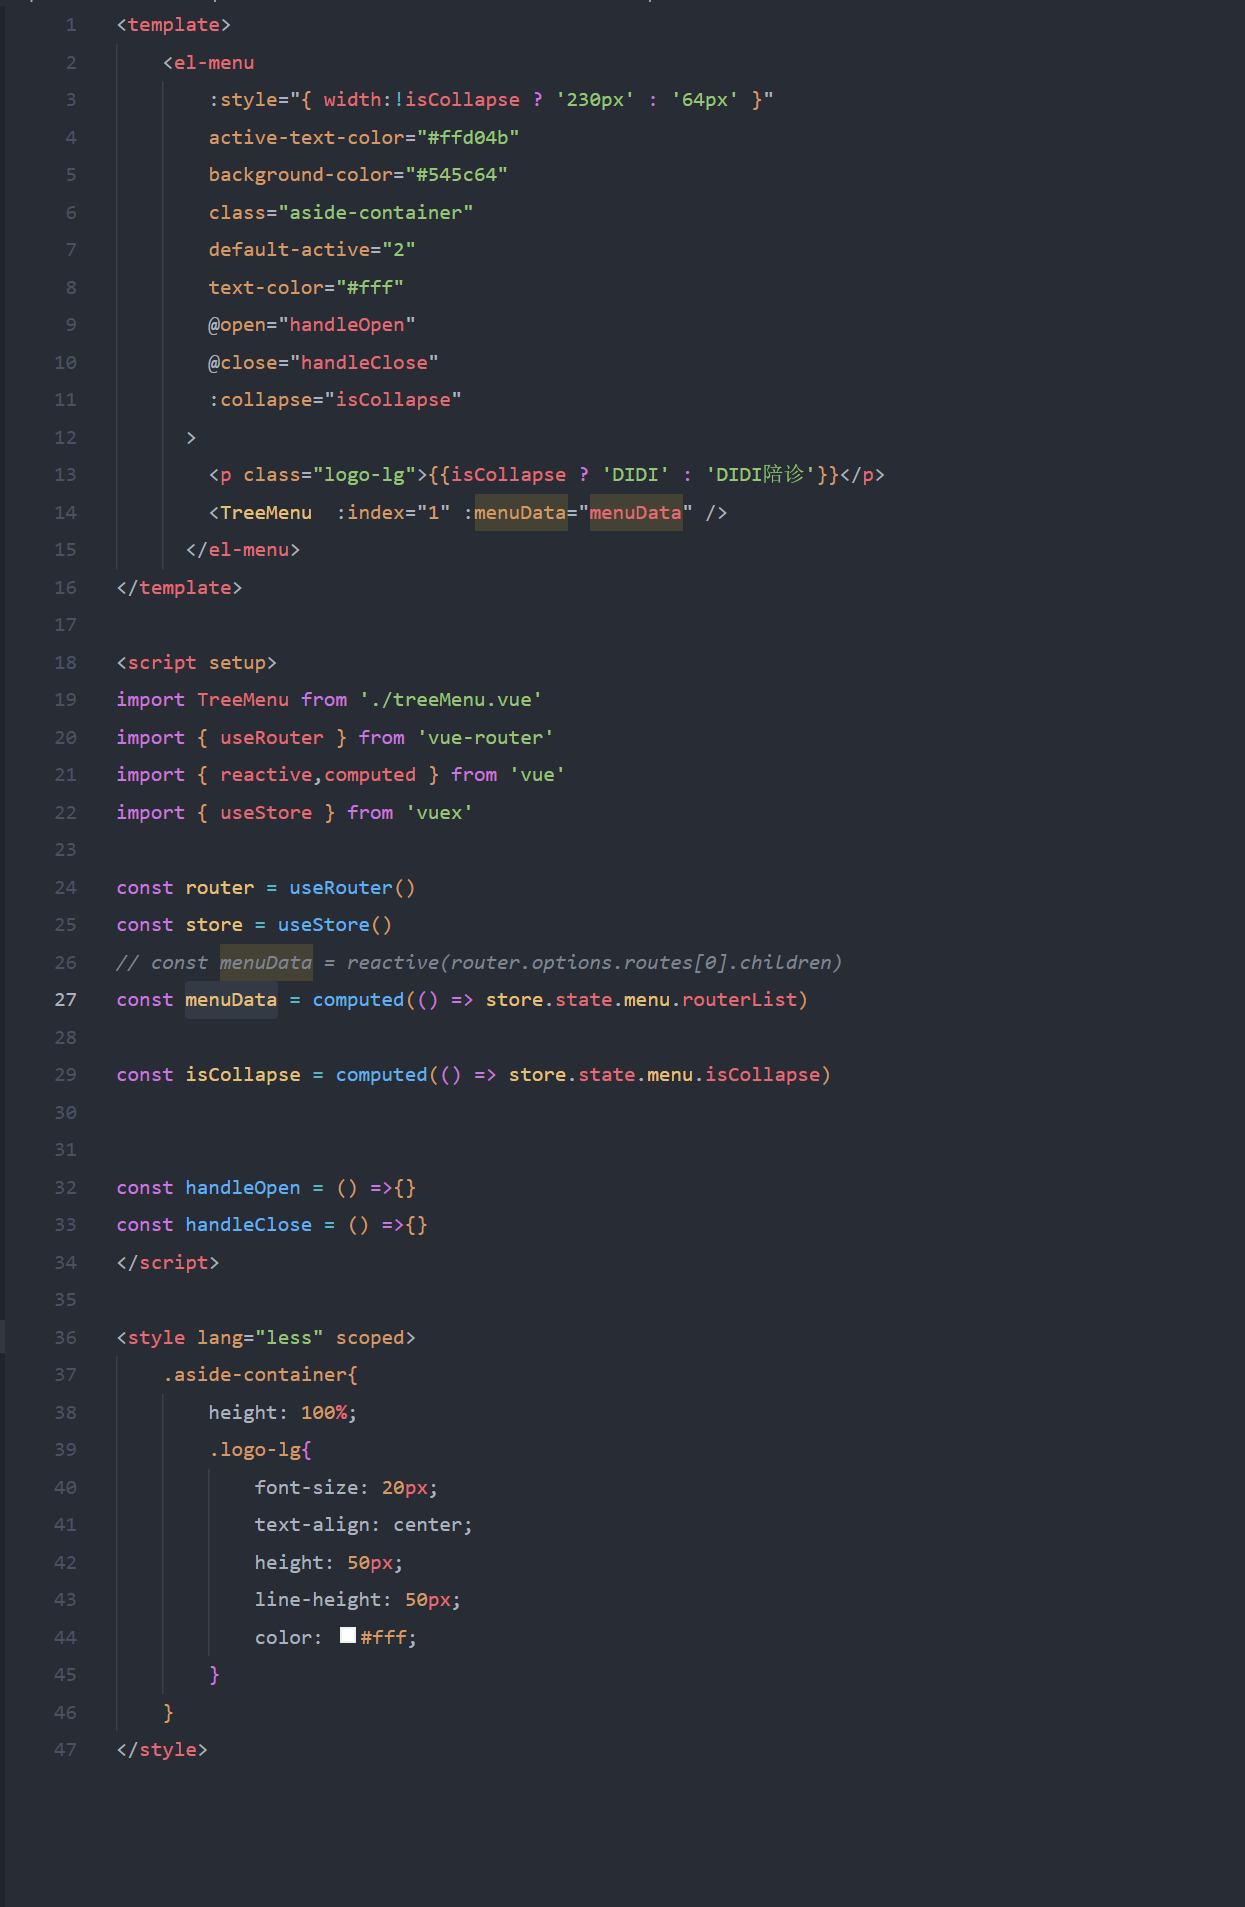Click "handleOpen" in the @open handler
Screen dimensions: 1245x1907
pyautogui.click(x=347, y=324)
